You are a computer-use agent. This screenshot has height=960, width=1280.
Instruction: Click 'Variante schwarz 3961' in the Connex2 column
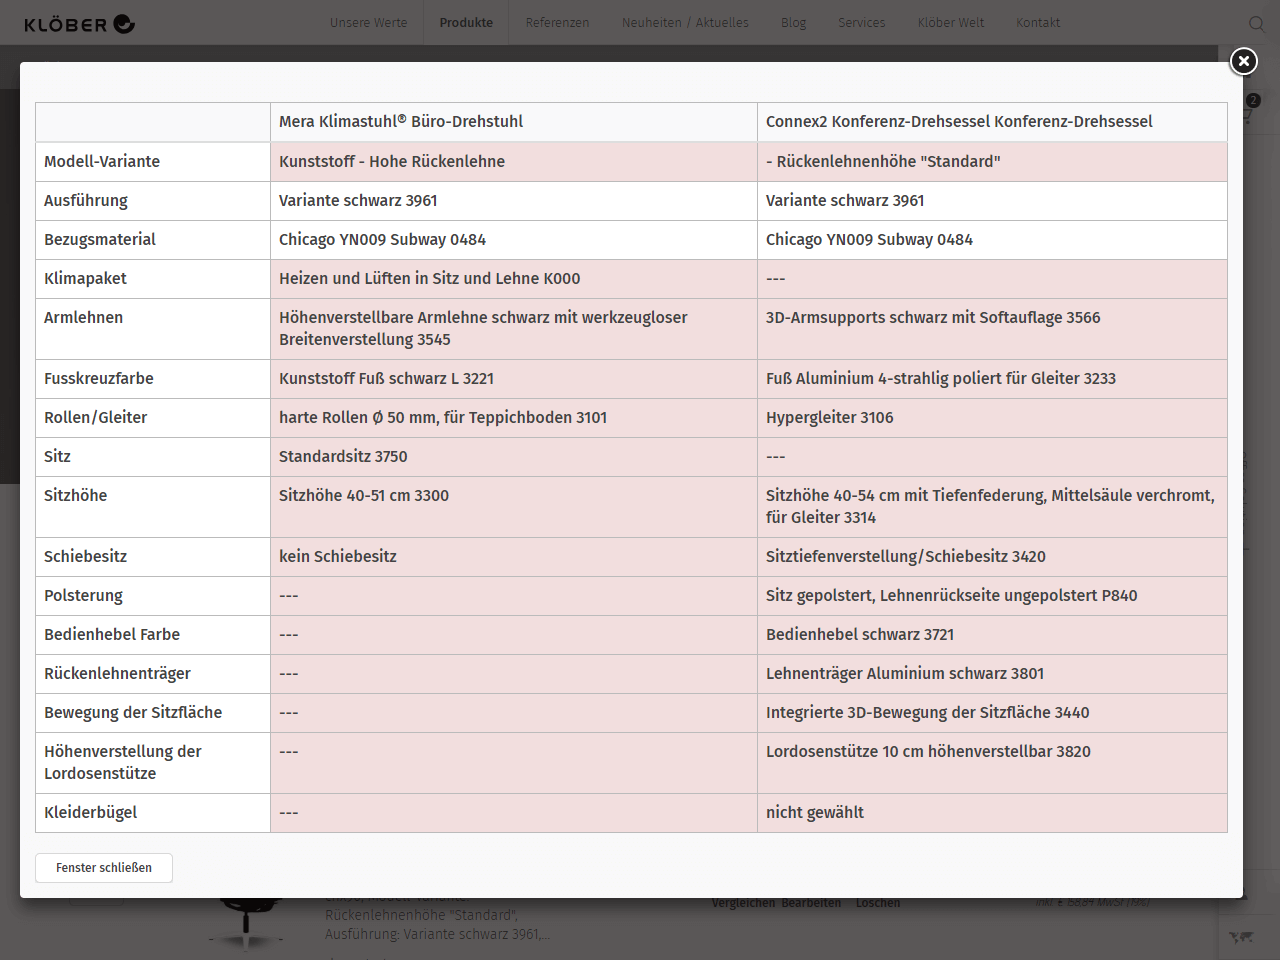(992, 201)
